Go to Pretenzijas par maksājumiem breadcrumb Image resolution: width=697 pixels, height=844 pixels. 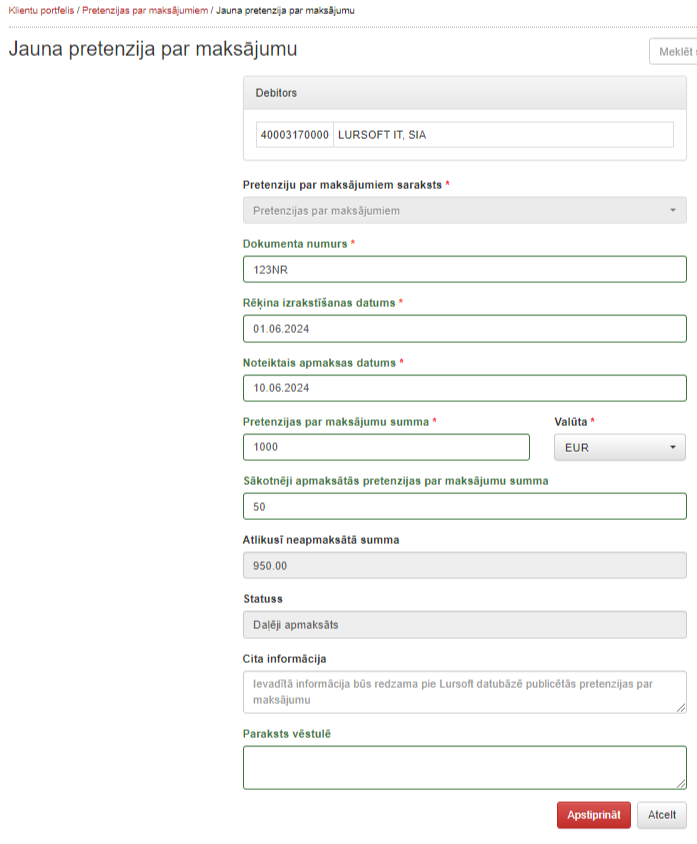click(144, 10)
